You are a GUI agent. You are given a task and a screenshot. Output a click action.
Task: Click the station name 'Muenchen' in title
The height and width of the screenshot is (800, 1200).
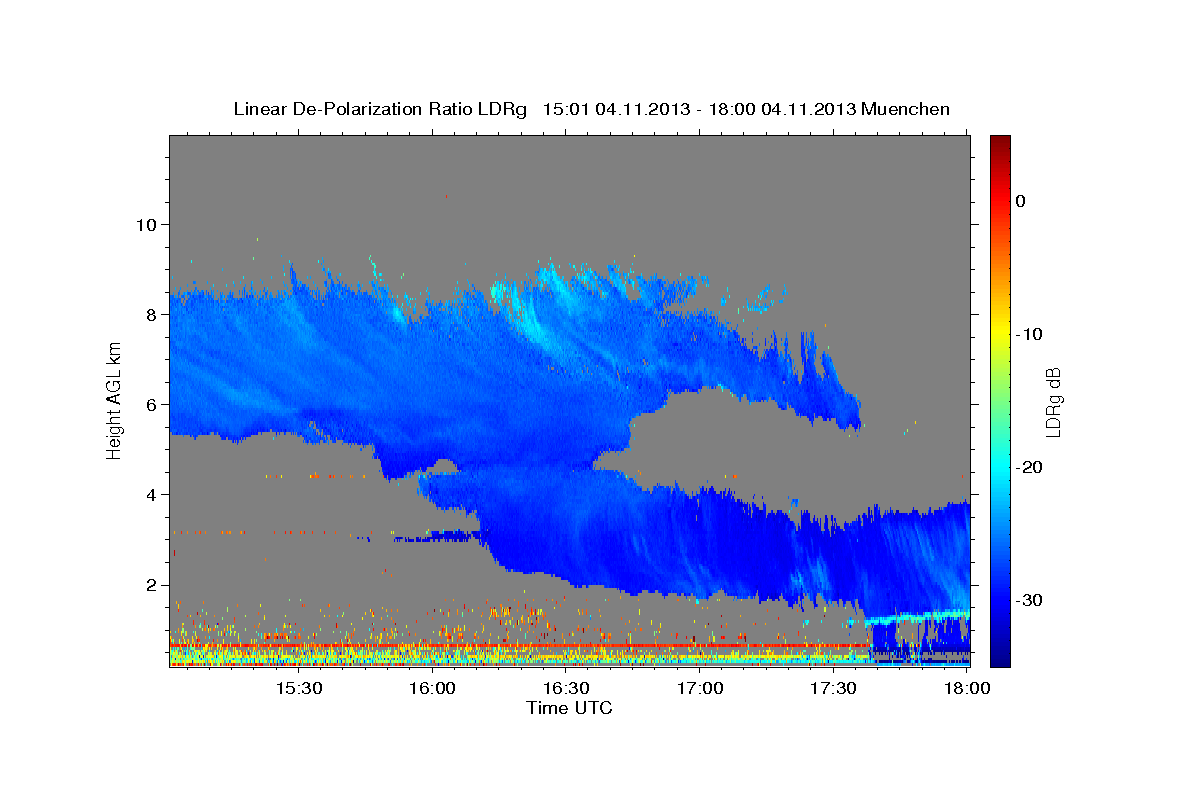907,108
